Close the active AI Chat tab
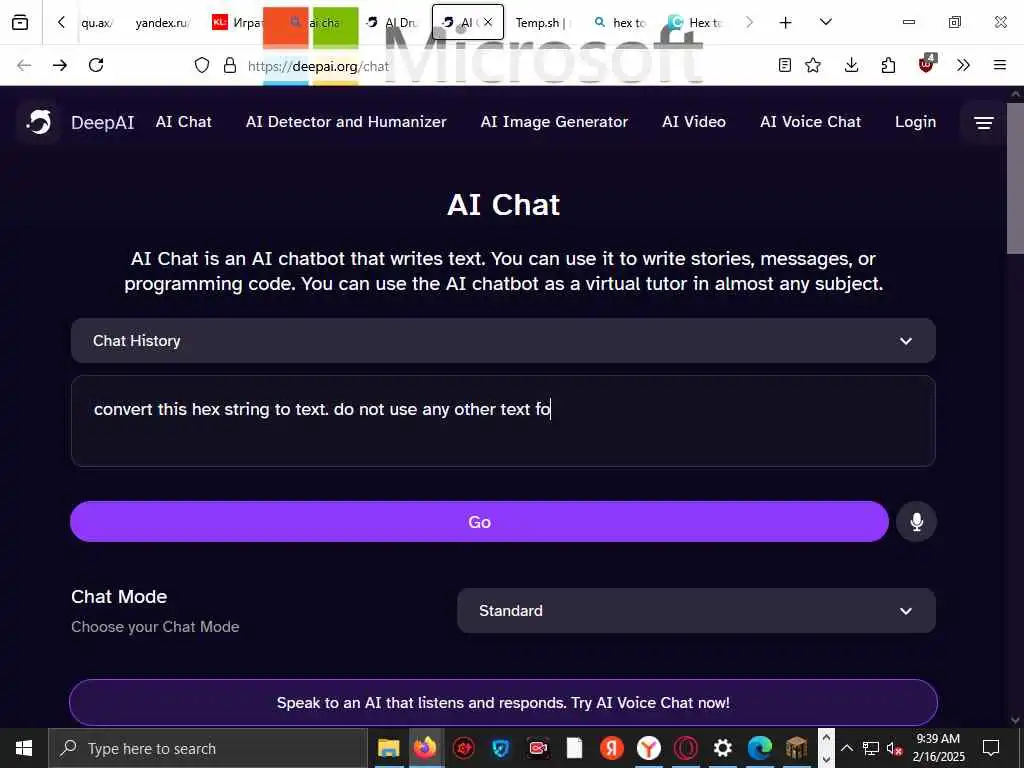 (488, 22)
